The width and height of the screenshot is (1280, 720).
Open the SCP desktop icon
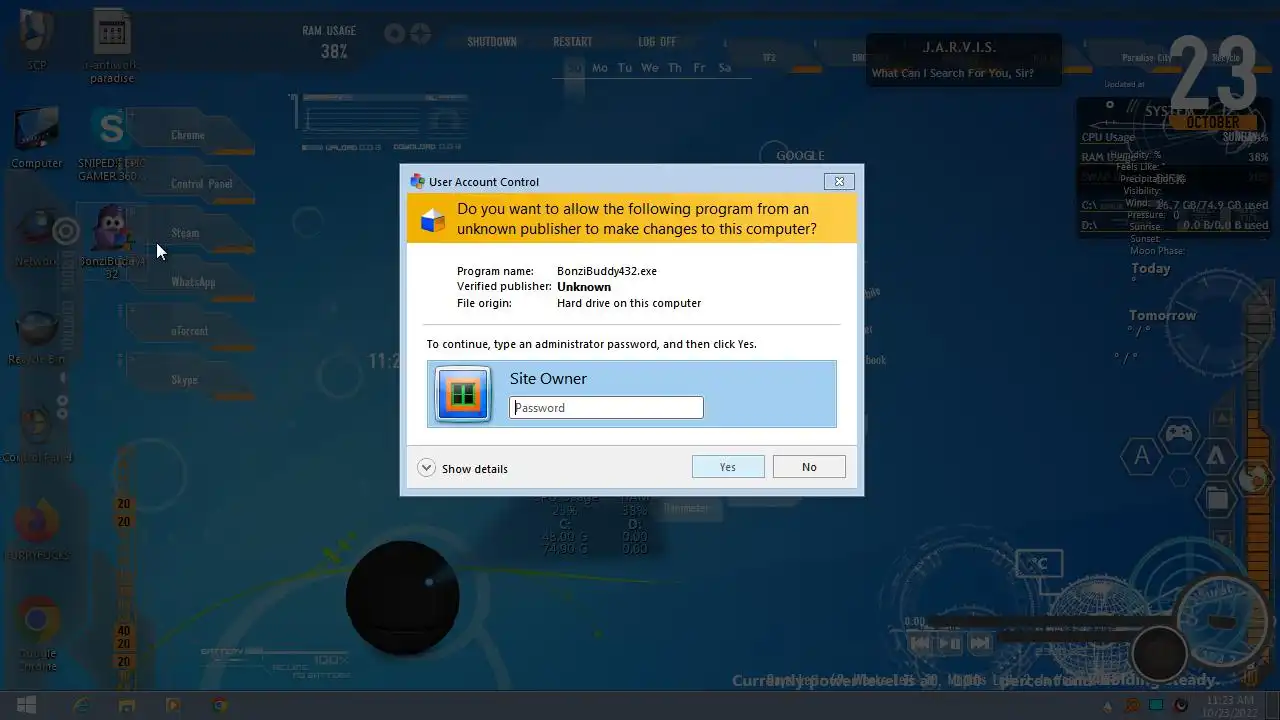click(37, 40)
